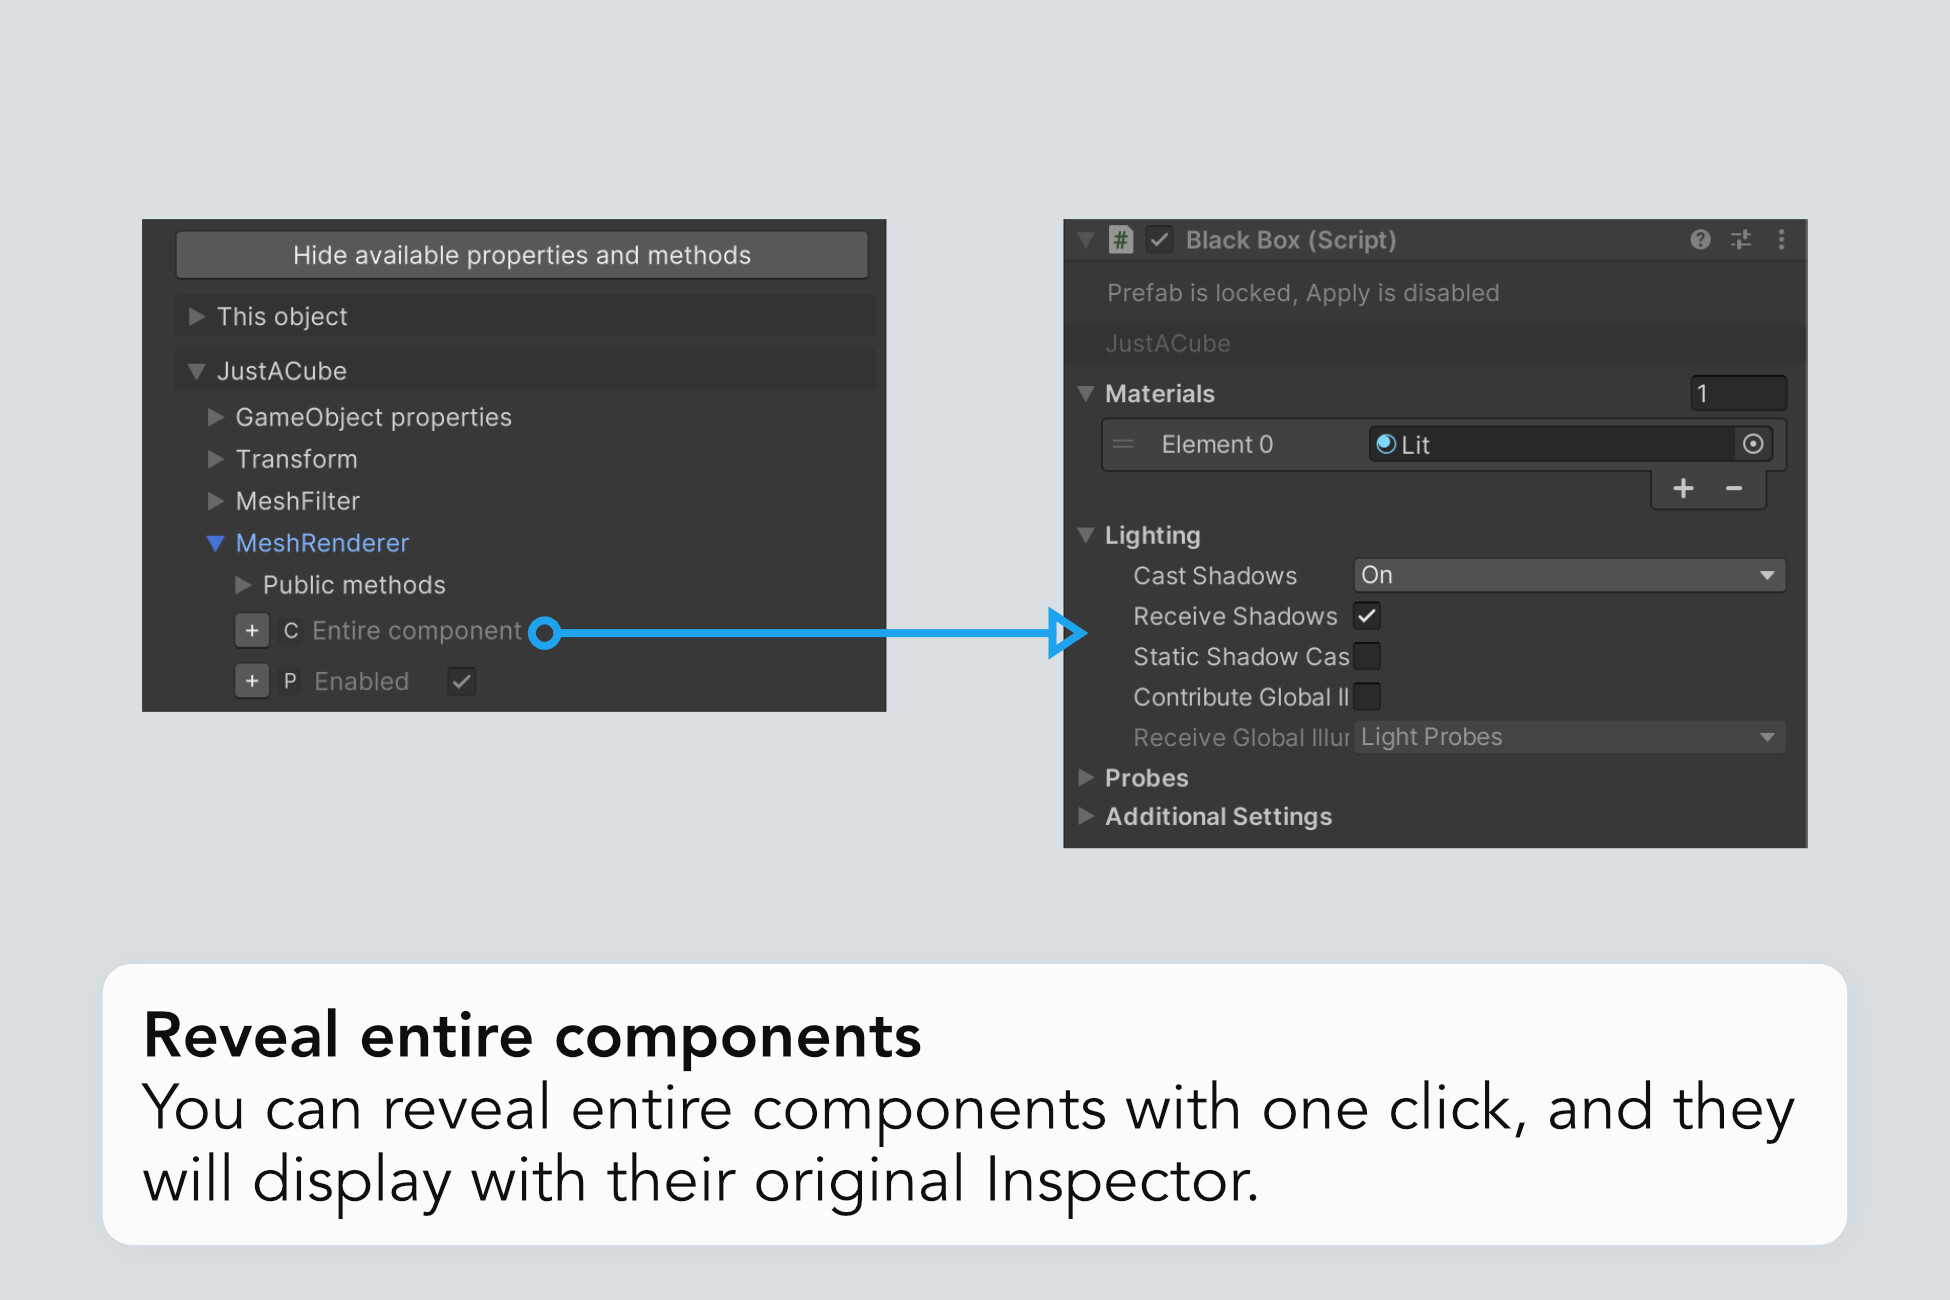Enable the Static Shadow Caster checkbox
This screenshot has width=1950, height=1300.
click(x=1367, y=657)
